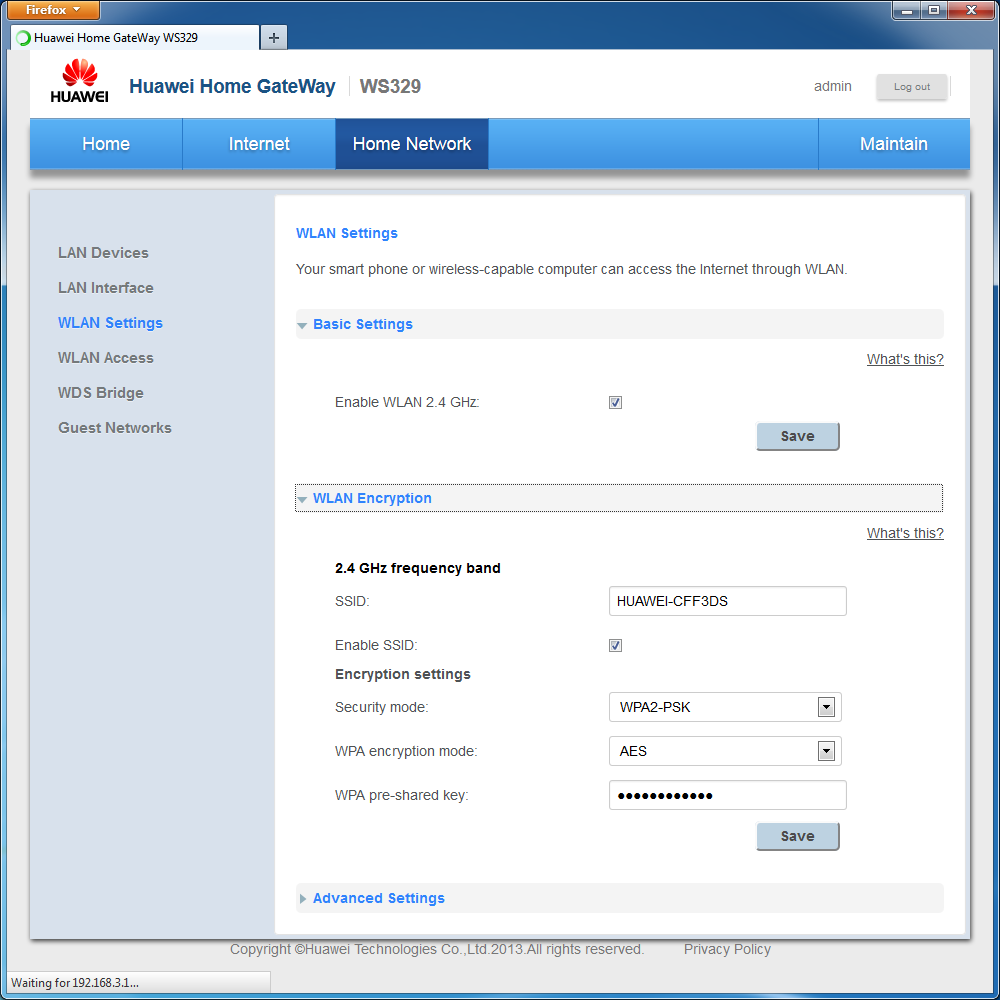
Task: Select the Home Network tab
Action: (x=412, y=144)
